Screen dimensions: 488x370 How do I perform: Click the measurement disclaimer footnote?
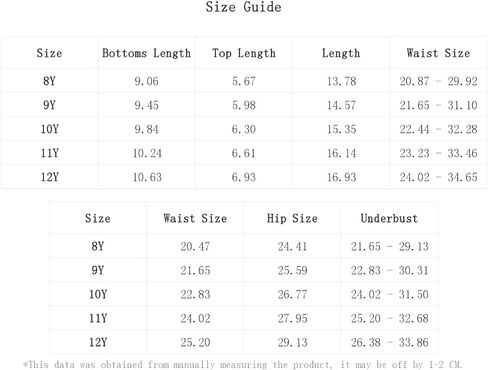(x=243, y=364)
